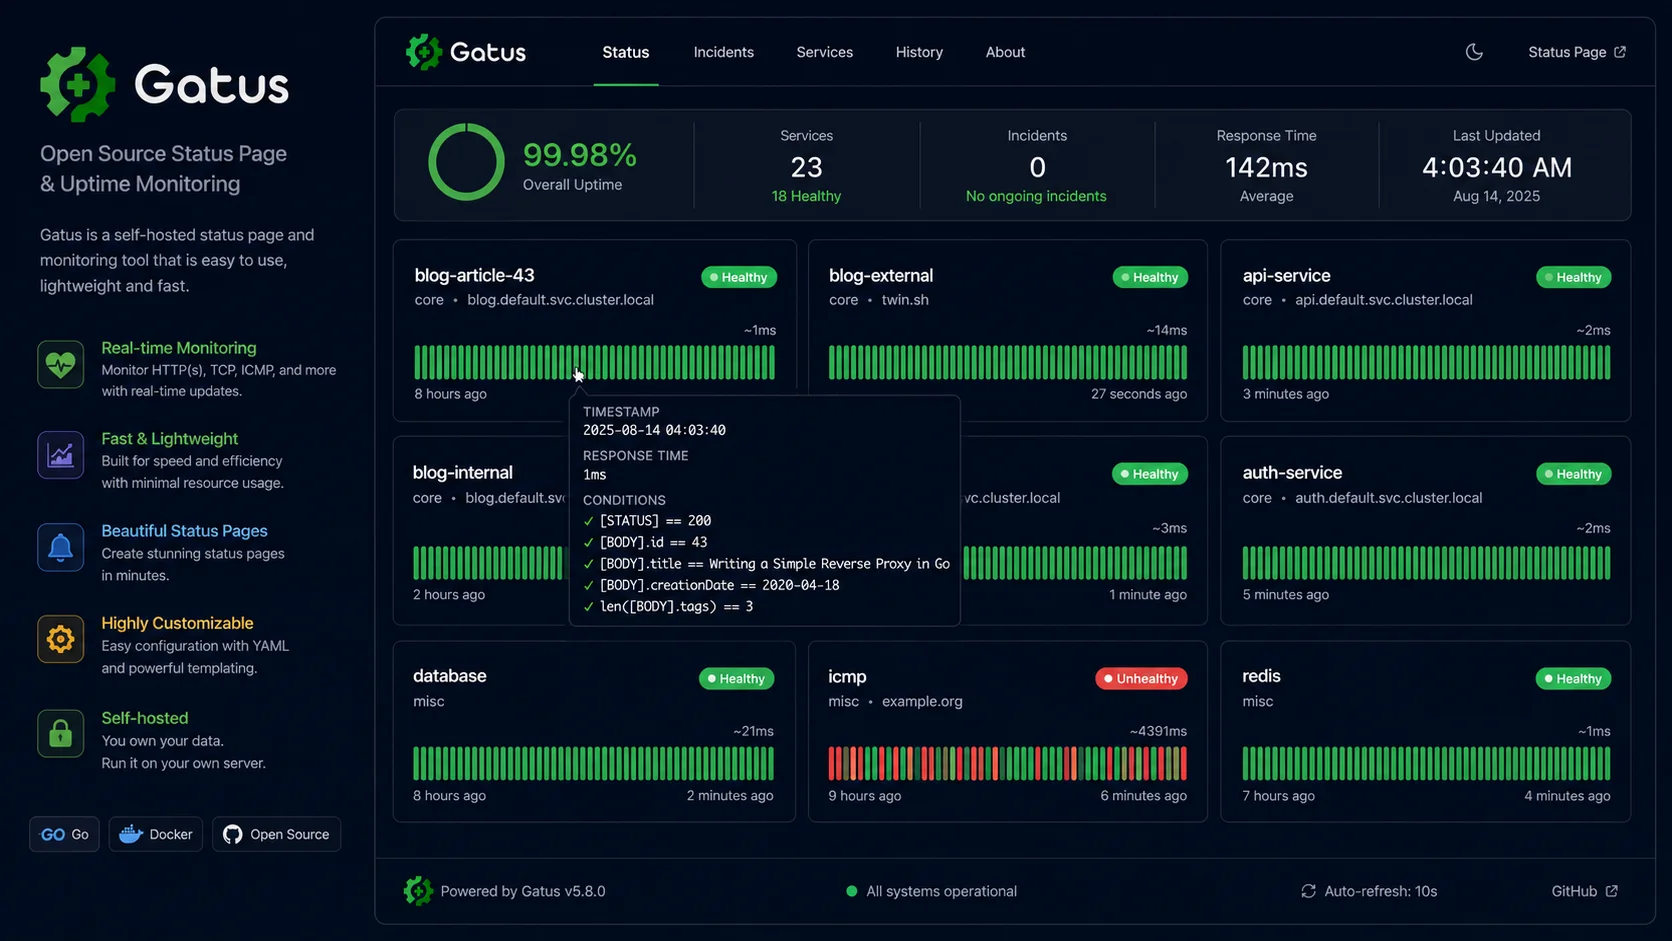Click the green dot beside All systems operational
Image resolution: width=1672 pixels, height=941 pixels.
coord(852,891)
